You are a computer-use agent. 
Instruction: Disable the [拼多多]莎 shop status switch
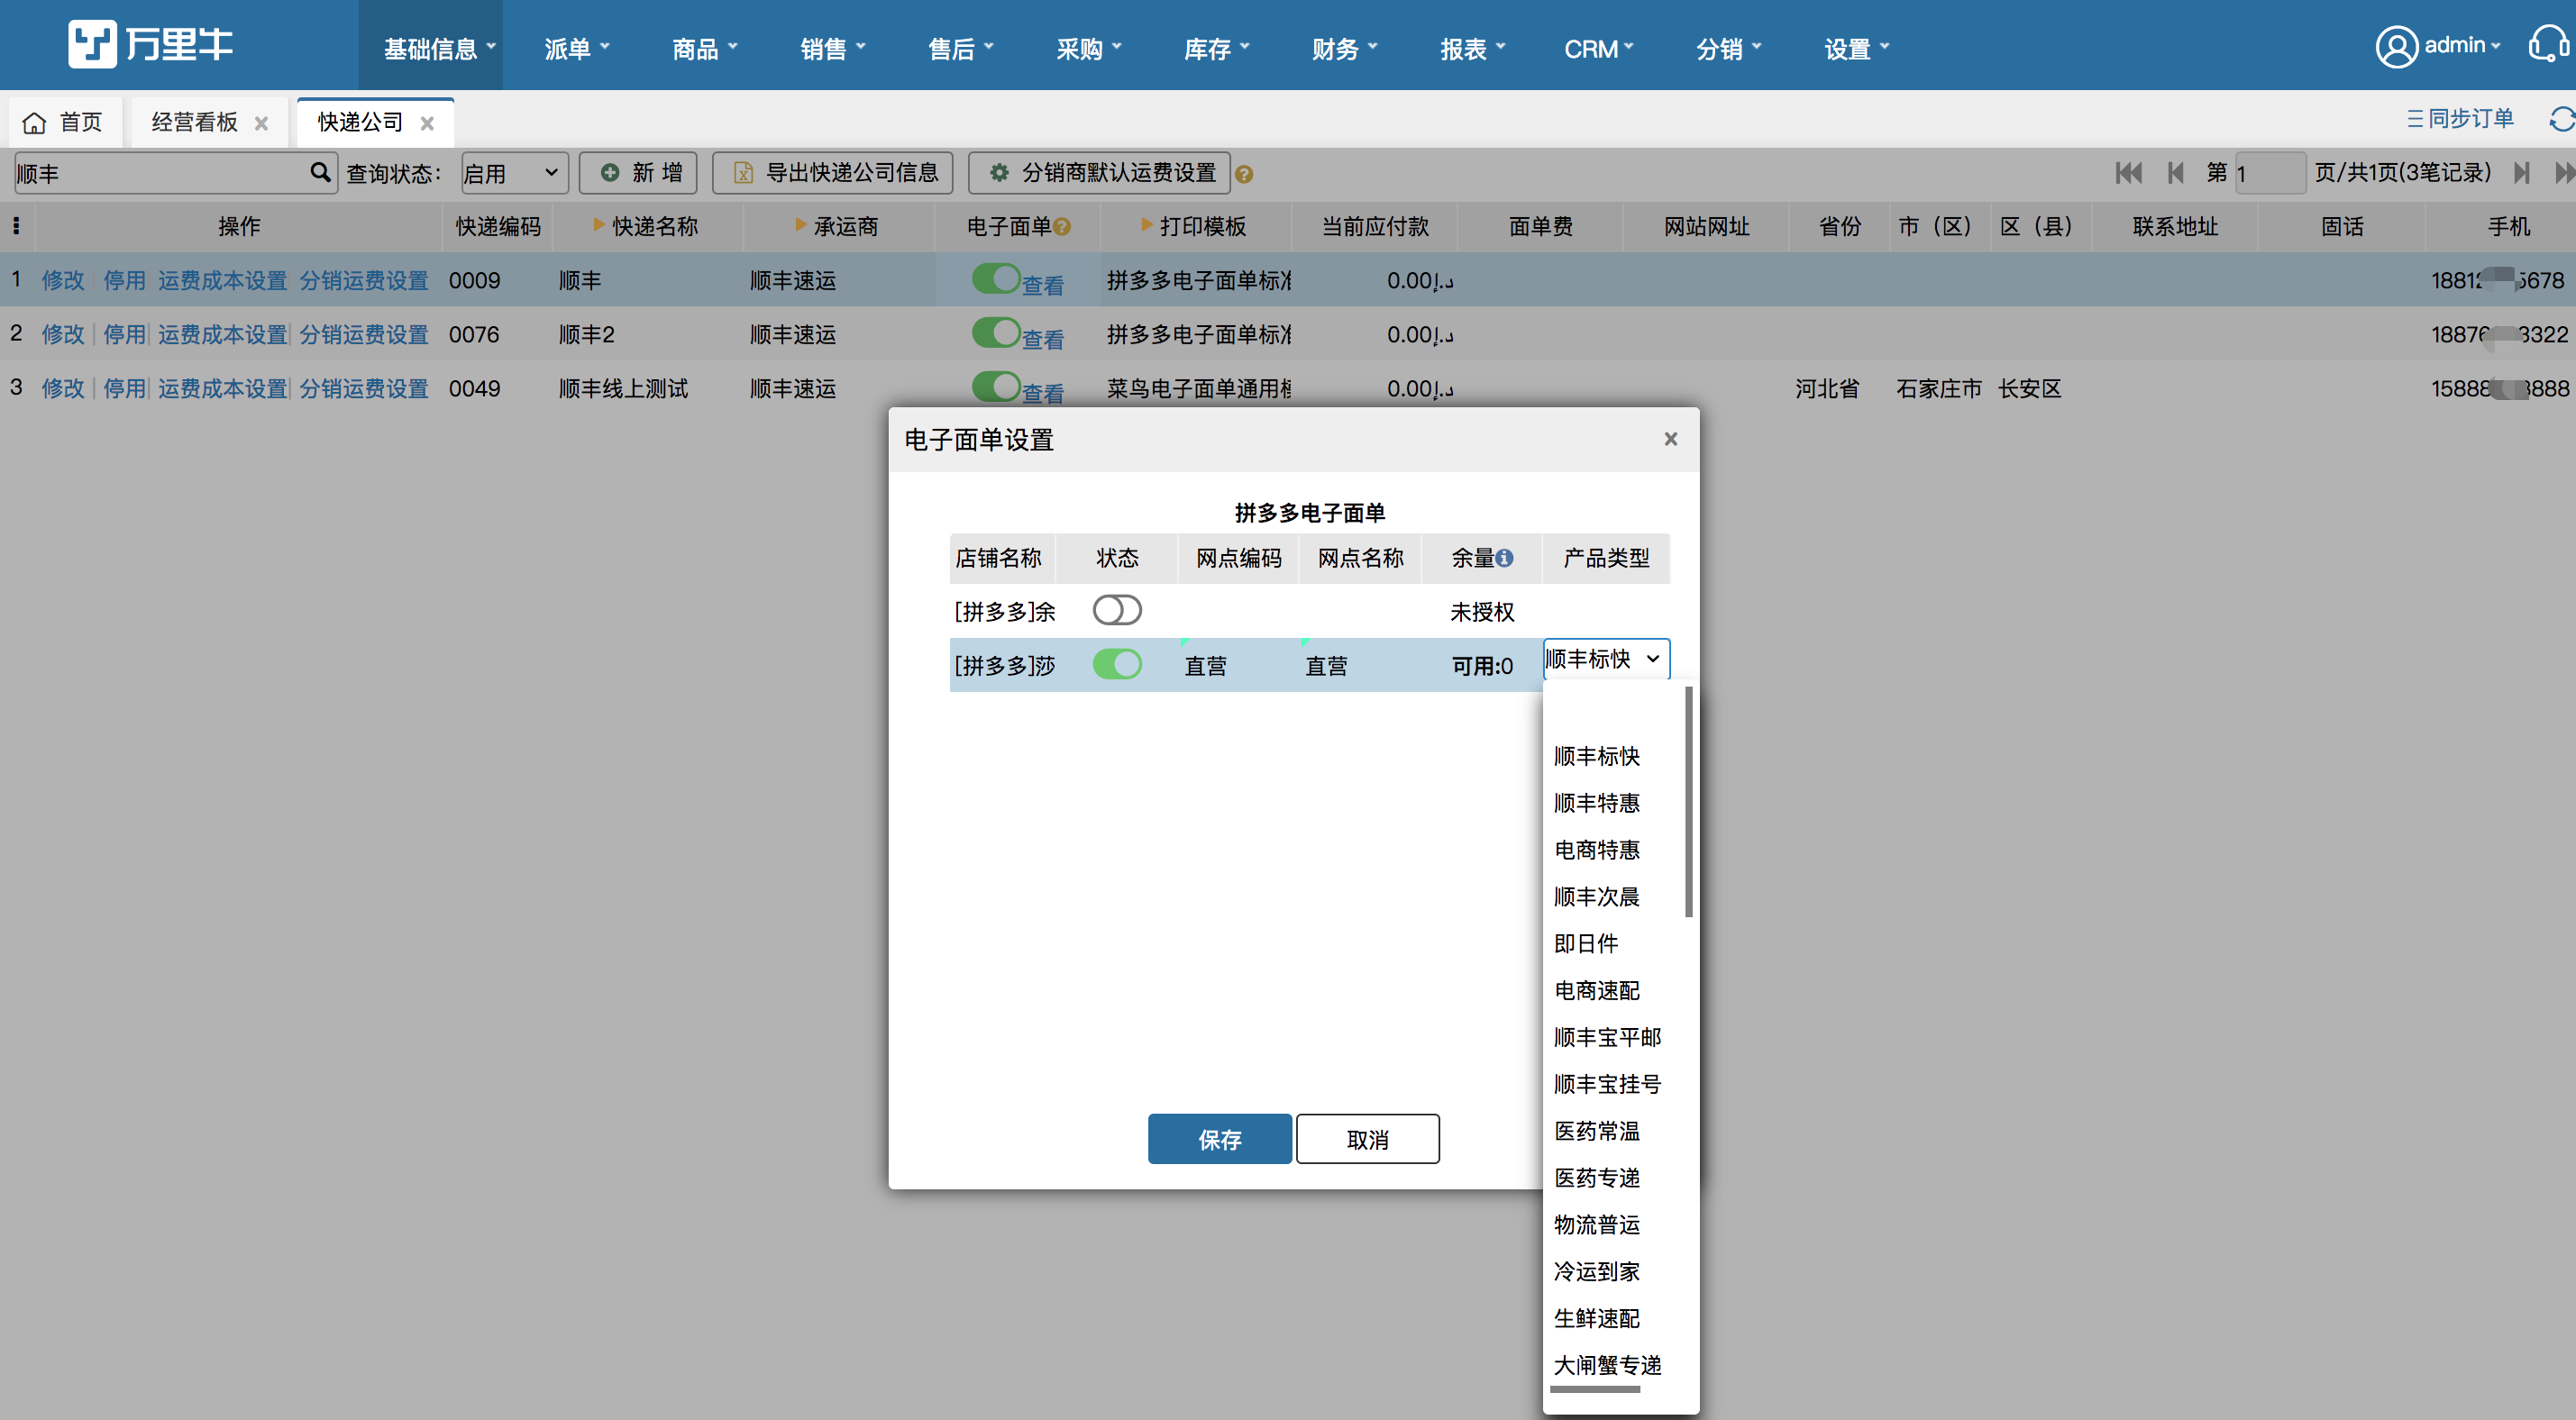coord(1117,664)
